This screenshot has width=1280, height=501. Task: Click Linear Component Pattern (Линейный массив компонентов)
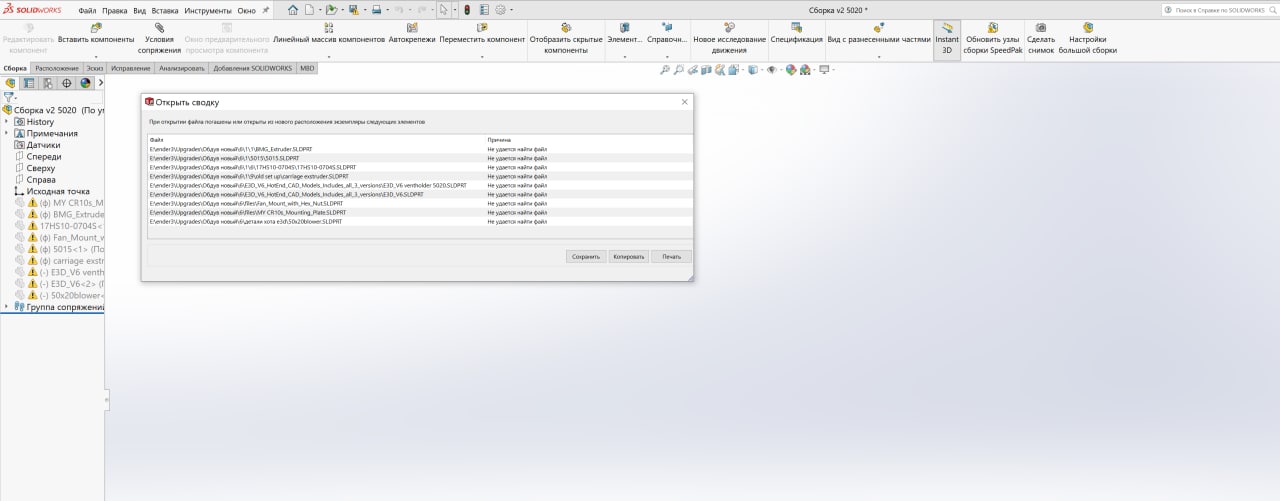329,35
